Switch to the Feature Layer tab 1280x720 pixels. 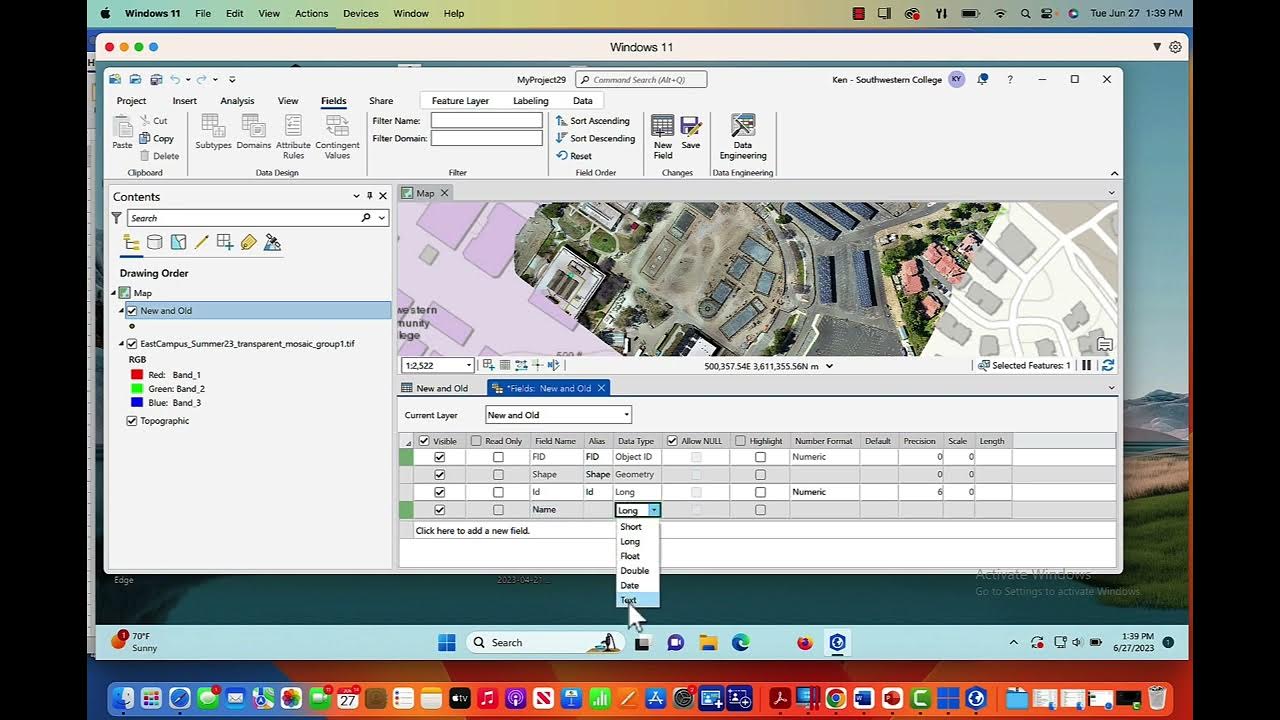pyautogui.click(x=460, y=101)
